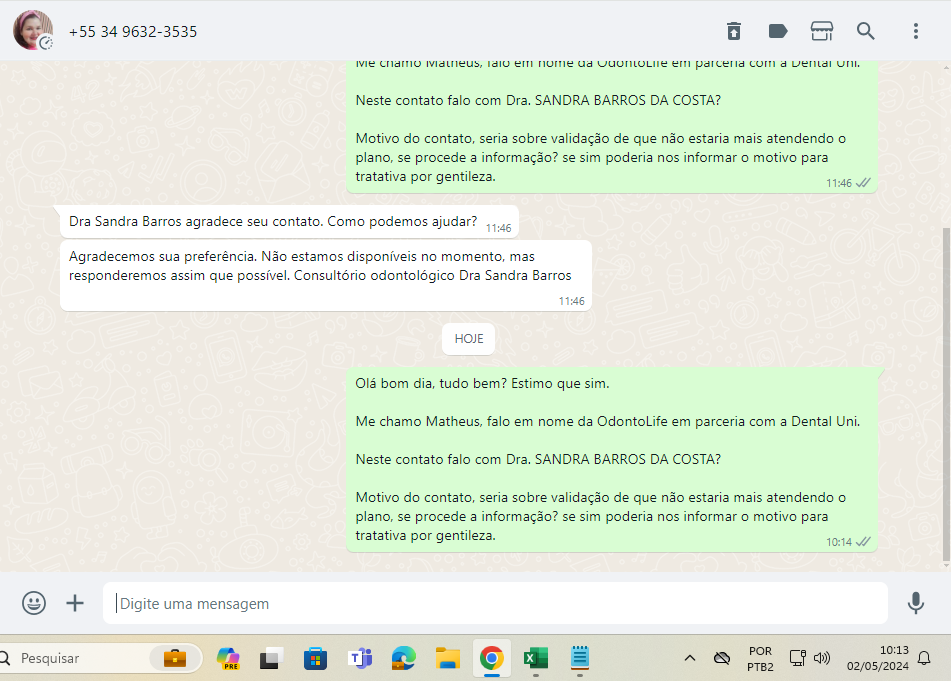The image size is (951, 681).
Task: Select message 'Dra Sandra Barros agradece seu contato'
Action: [x=289, y=222]
